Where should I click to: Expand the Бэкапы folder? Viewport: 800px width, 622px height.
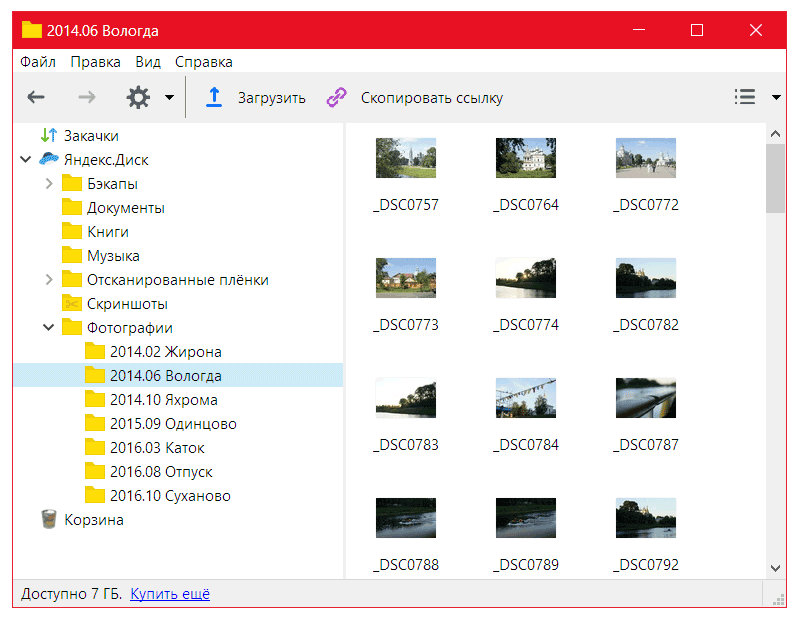coord(48,183)
